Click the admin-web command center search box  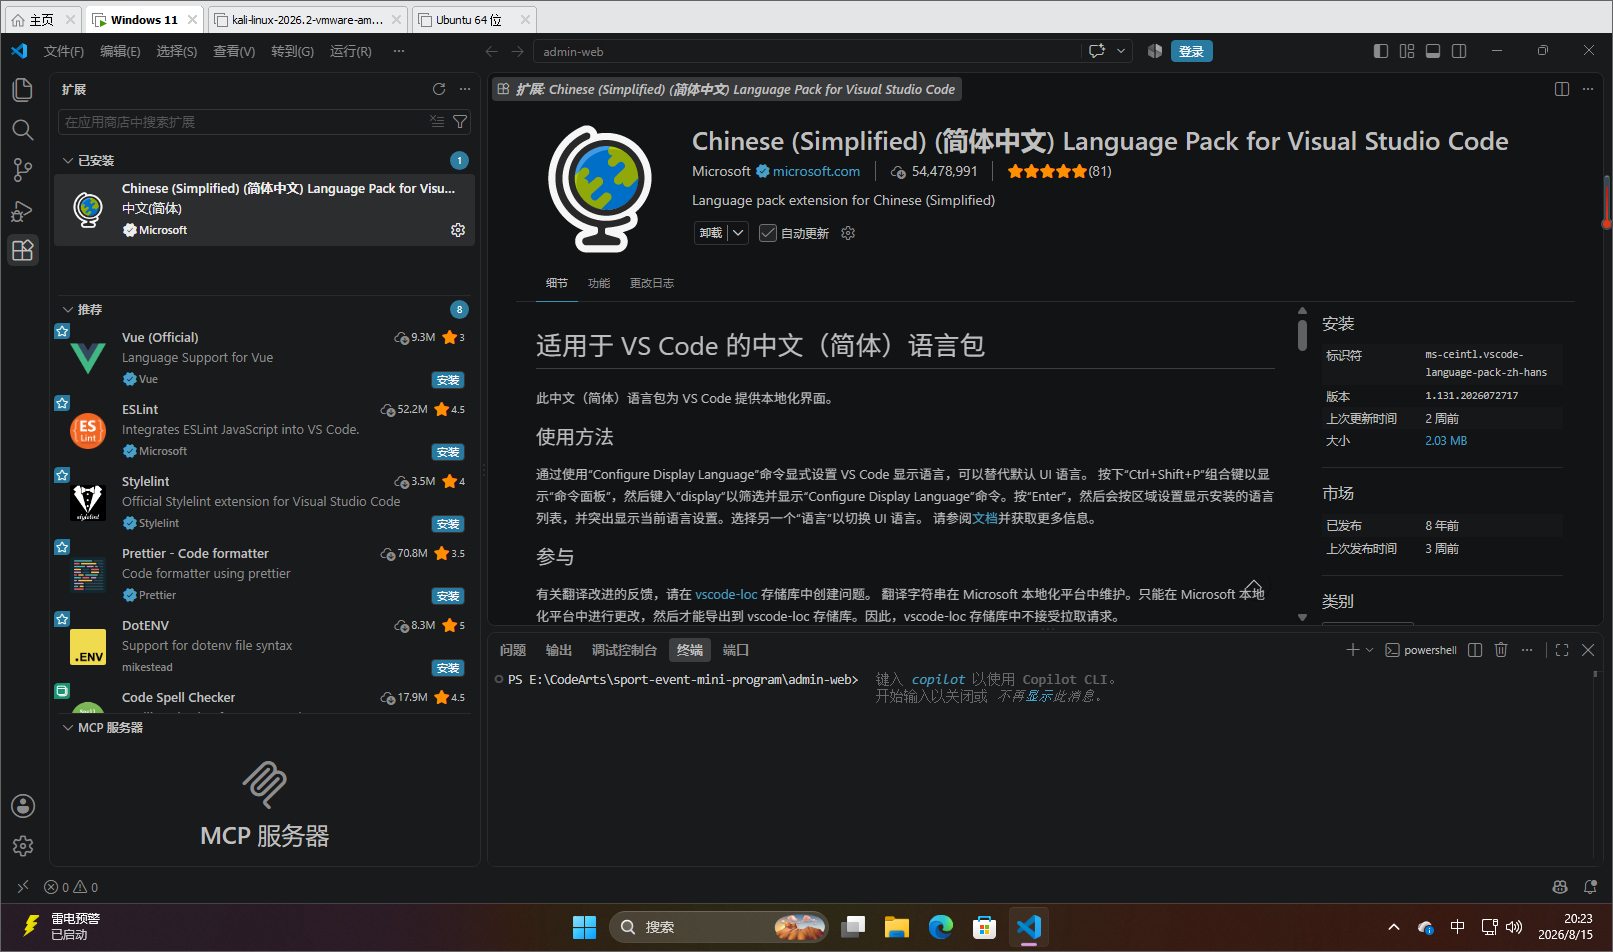point(807,51)
